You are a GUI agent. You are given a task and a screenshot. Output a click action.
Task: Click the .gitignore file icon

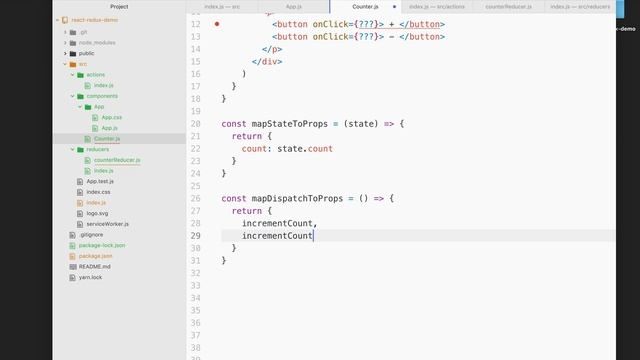(72, 235)
